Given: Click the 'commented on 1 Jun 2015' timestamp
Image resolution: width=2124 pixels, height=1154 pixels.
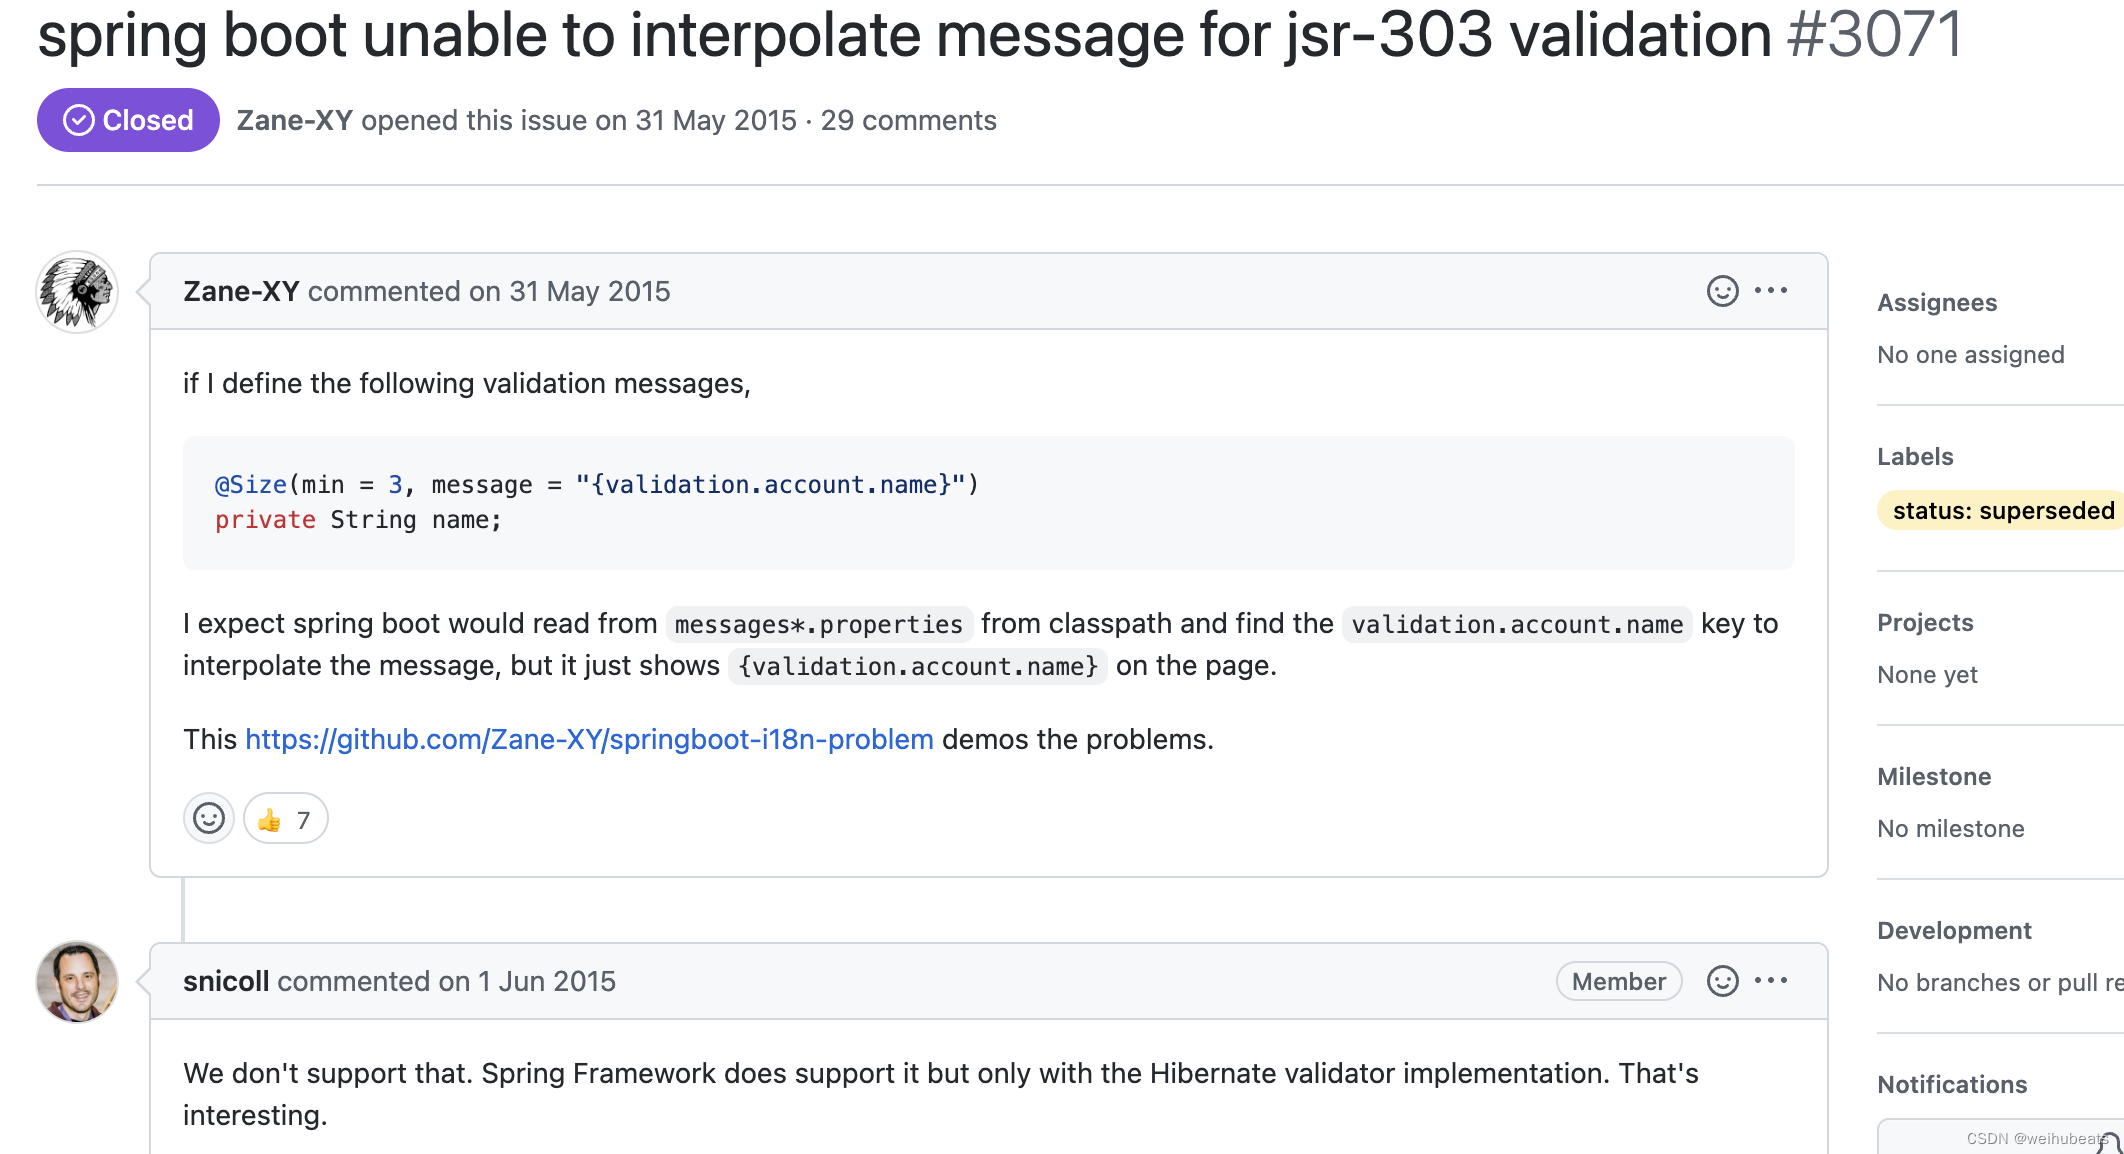Looking at the screenshot, I should pos(446,982).
